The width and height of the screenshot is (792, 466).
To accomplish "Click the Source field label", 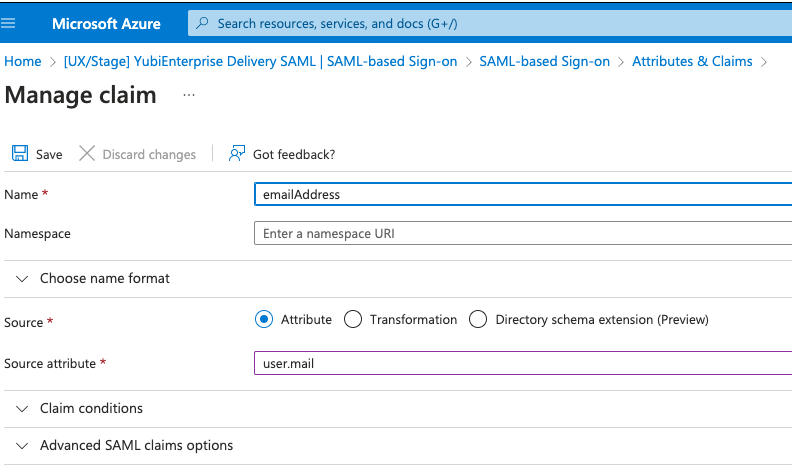I will pyautogui.click(x=23, y=323).
